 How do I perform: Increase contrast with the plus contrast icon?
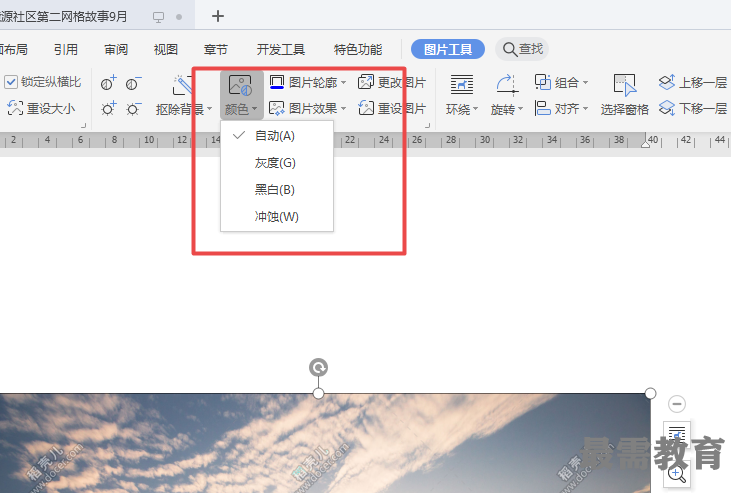click(x=109, y=83)
